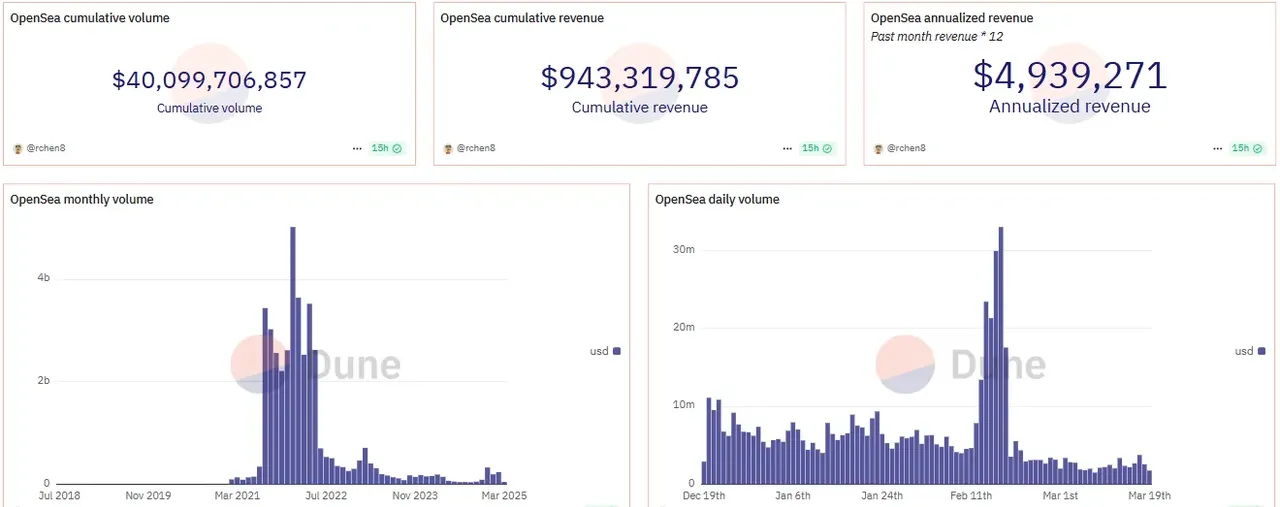Click the 'Jan 6th' axis label
The width and height of the screenshot is (1280, 507).
click(793, 495)
